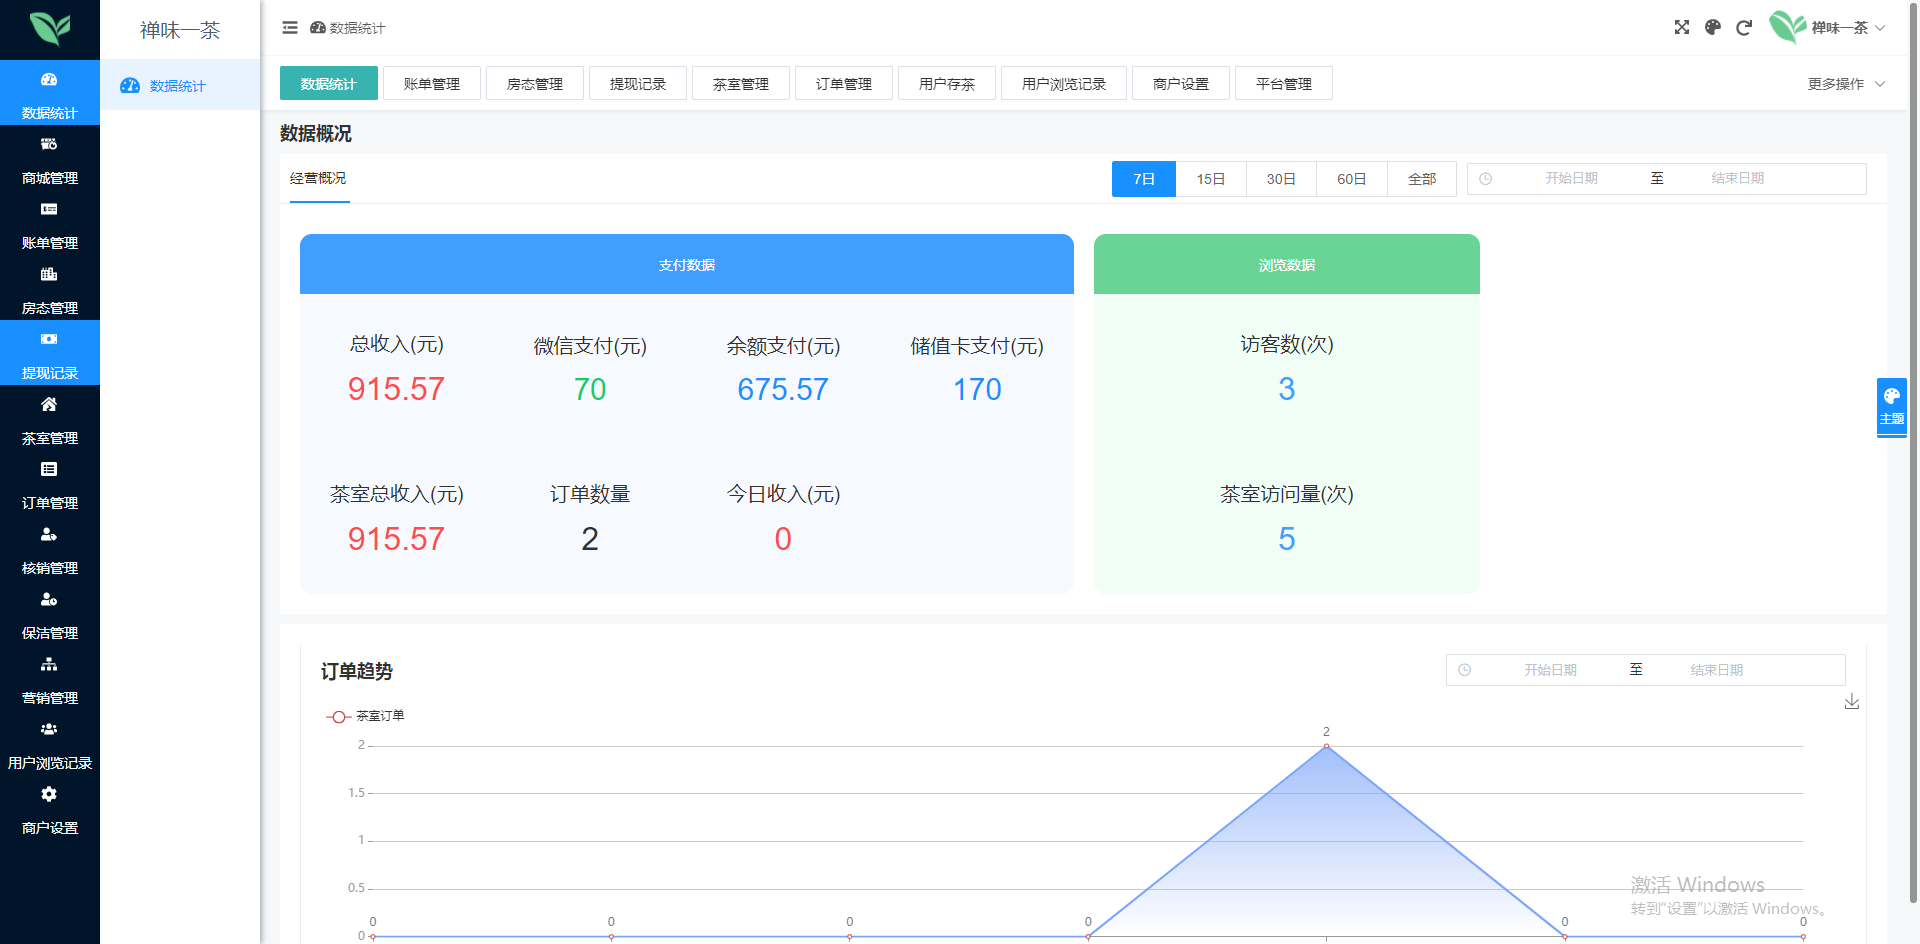1920x944 pixels.
Task: Open the theme palette icon in header
Action: [1713, 28]
